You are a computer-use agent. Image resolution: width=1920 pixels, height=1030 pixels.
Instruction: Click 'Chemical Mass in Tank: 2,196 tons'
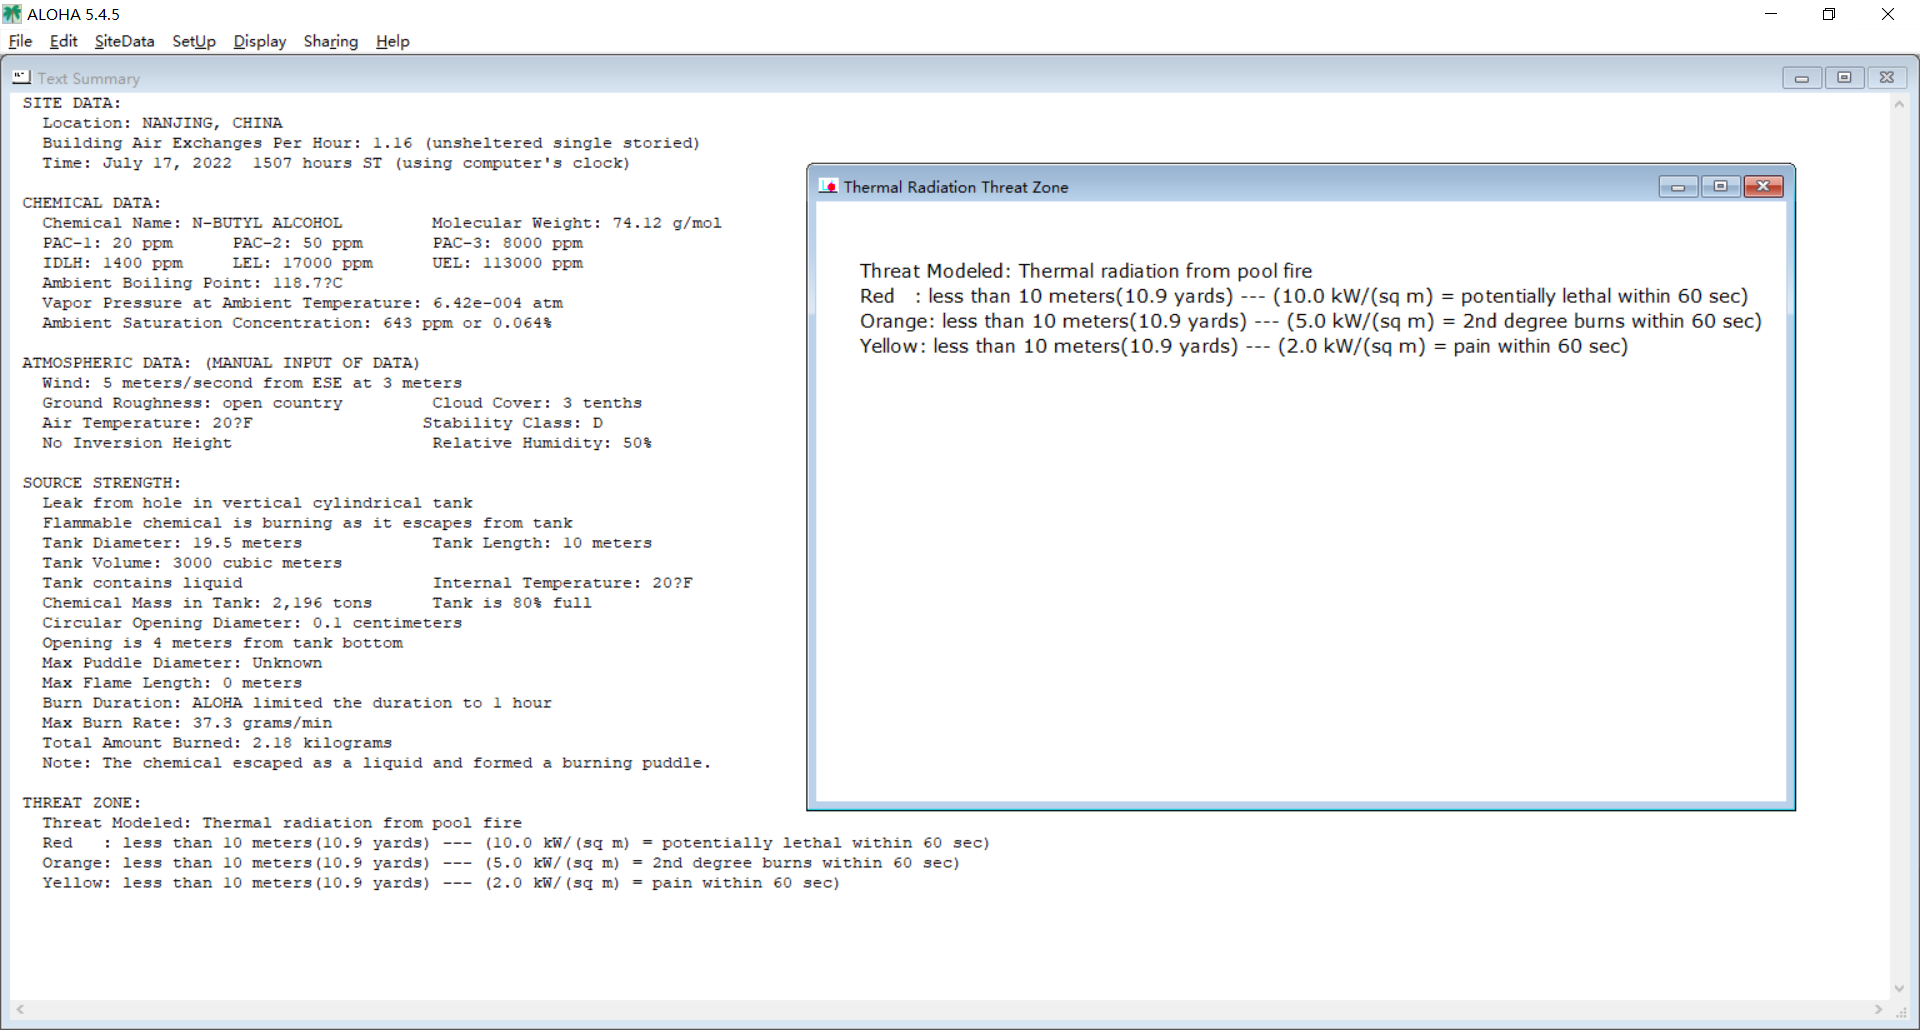[x=207, y=603]
